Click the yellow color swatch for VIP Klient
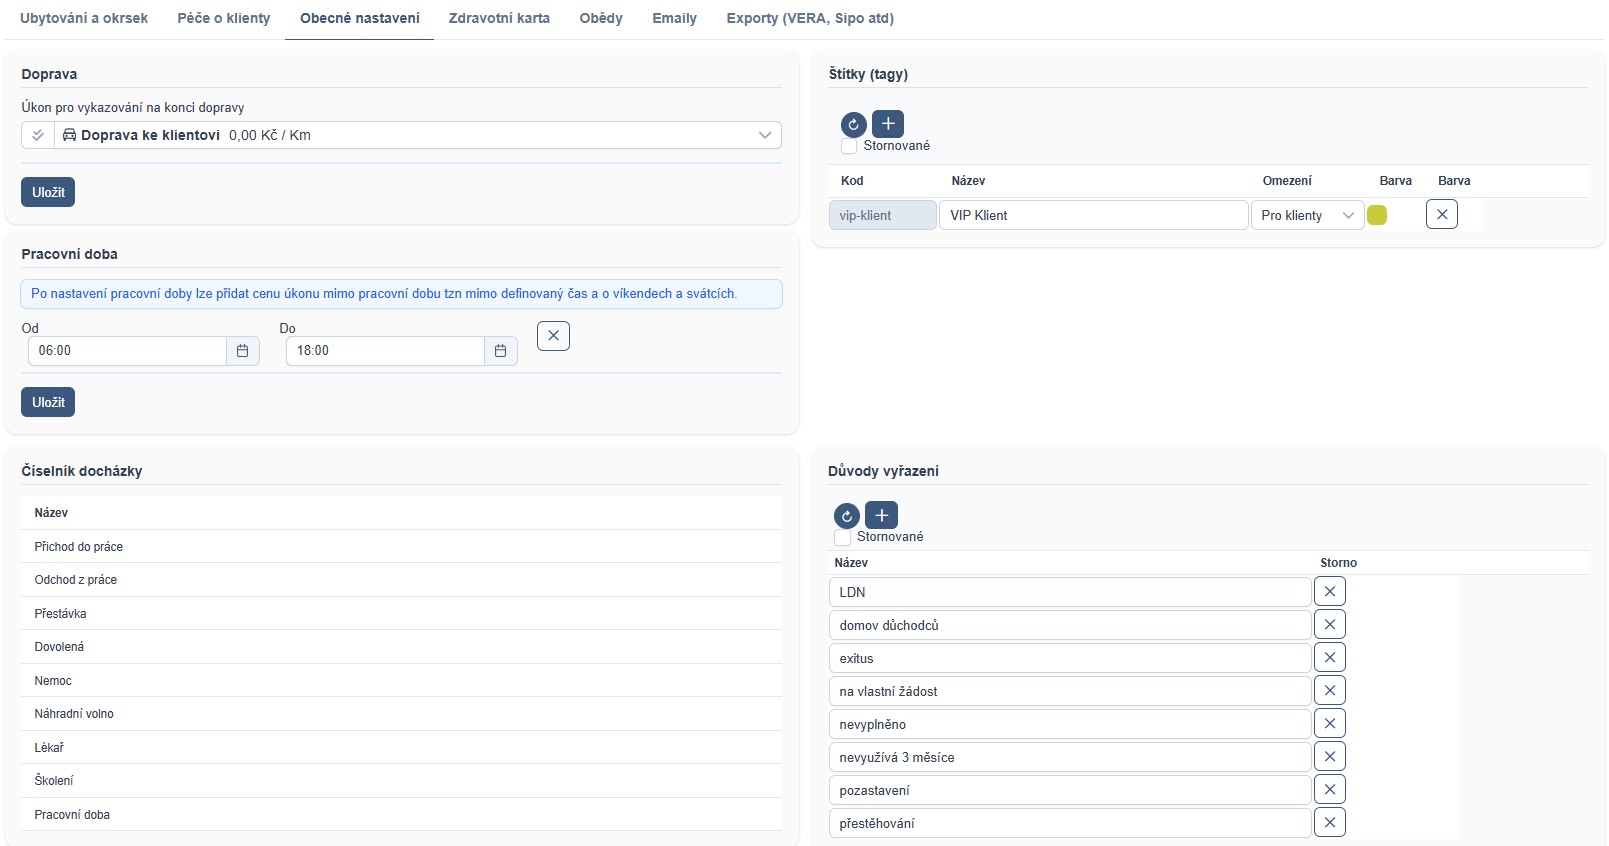This screenshot has width=1609, height=846. coord(1377,215)
